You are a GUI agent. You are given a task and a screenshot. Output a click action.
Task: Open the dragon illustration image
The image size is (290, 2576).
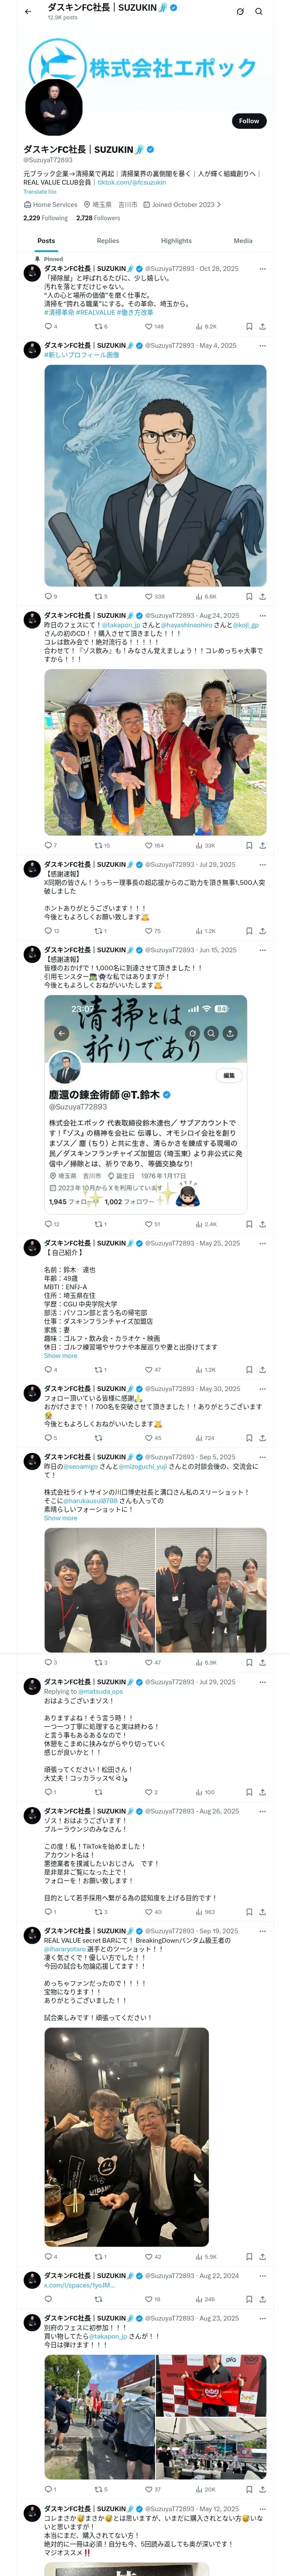(155, 475)
